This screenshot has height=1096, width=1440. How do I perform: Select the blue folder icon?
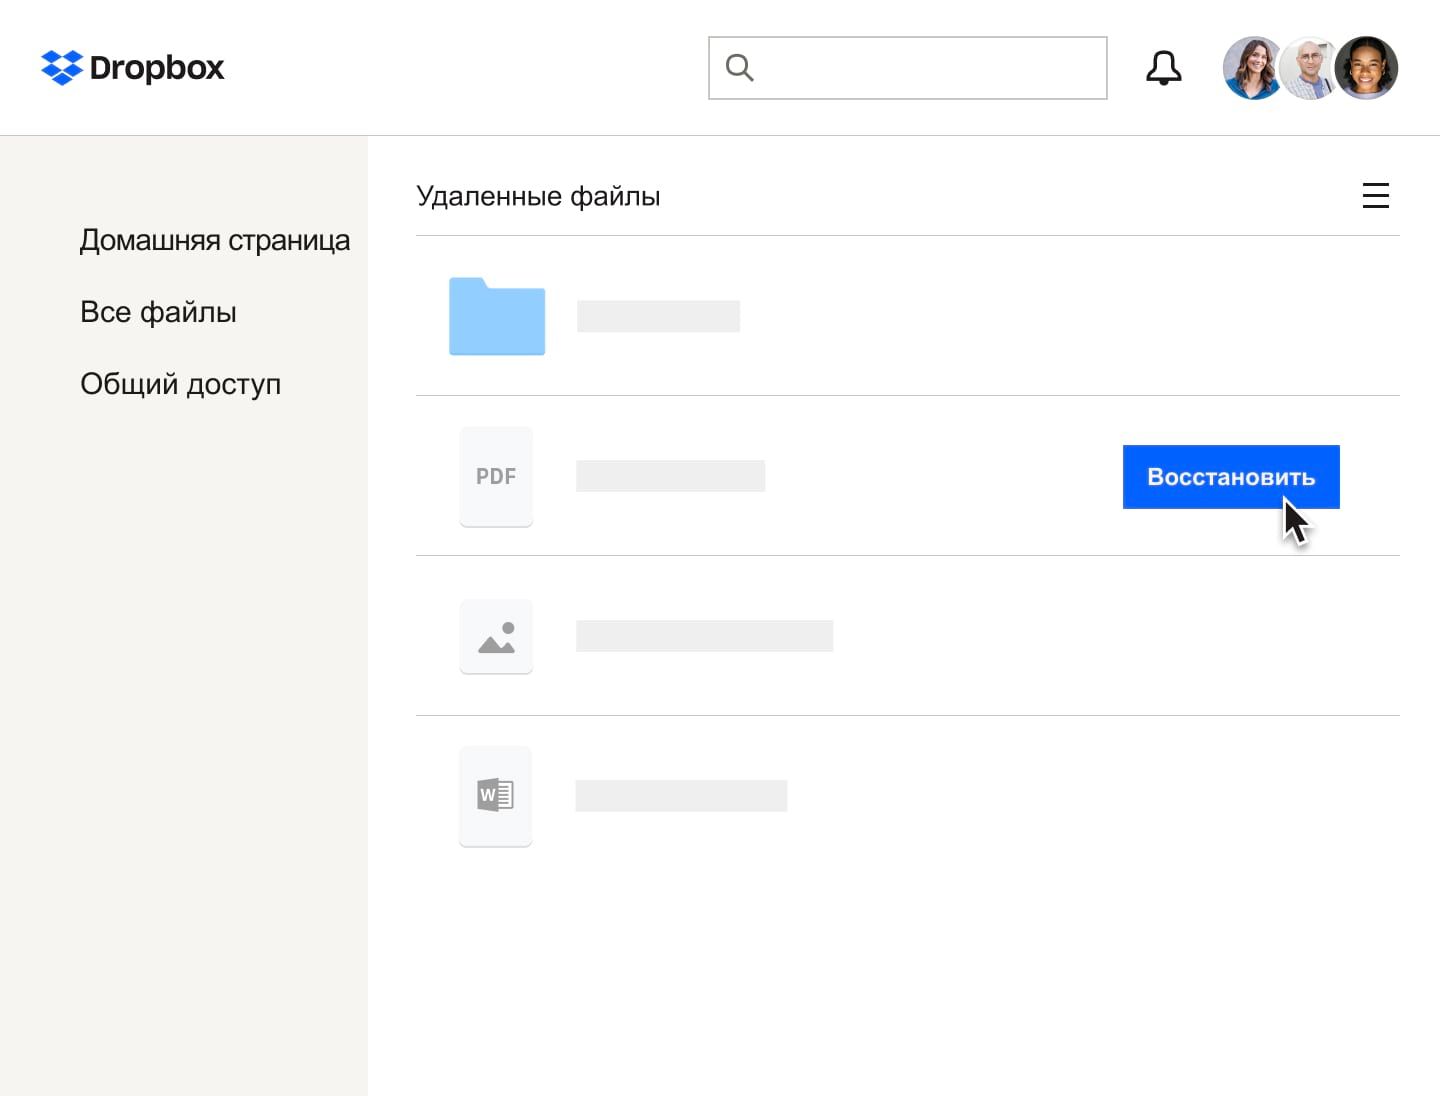point(497,316)
